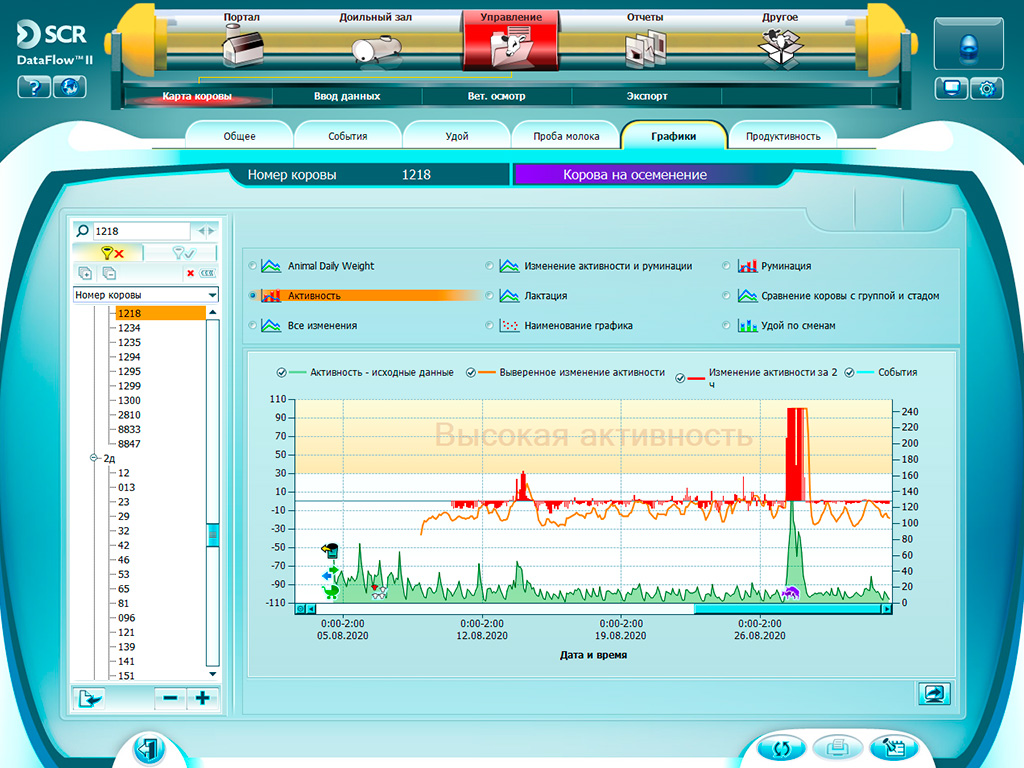The height and width of the screenshot is (768, 1024).
Task: Click the refresh icon at bottom right
Action: pyautogui.click(x=781, y=747)
